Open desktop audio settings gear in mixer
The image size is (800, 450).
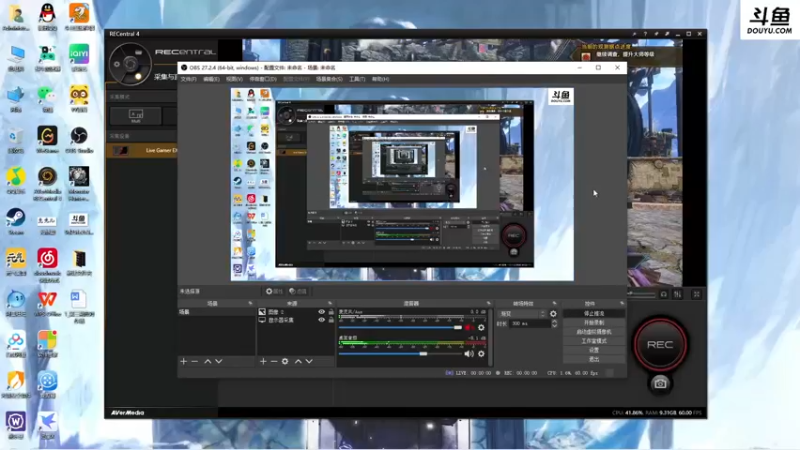(x=481, y=354)
